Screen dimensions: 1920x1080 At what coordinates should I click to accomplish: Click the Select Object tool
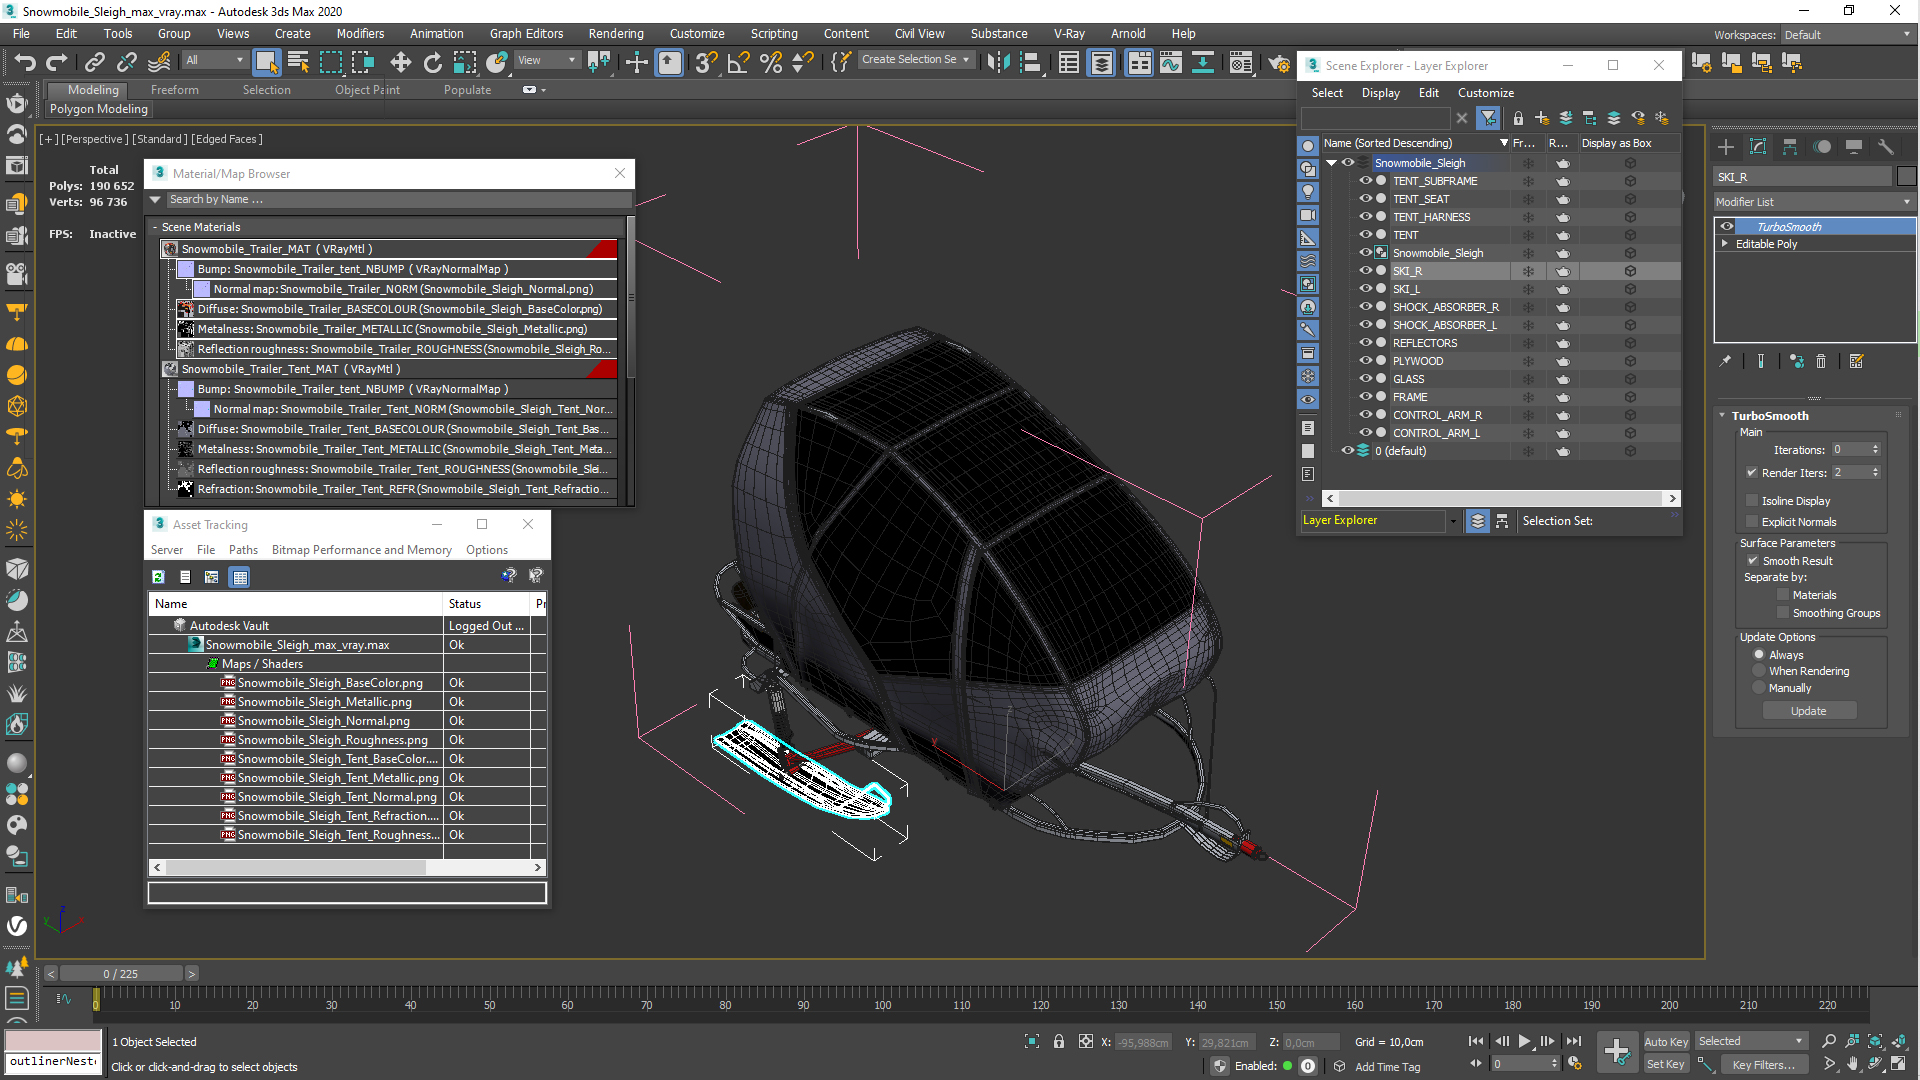[x=266, y=62]
